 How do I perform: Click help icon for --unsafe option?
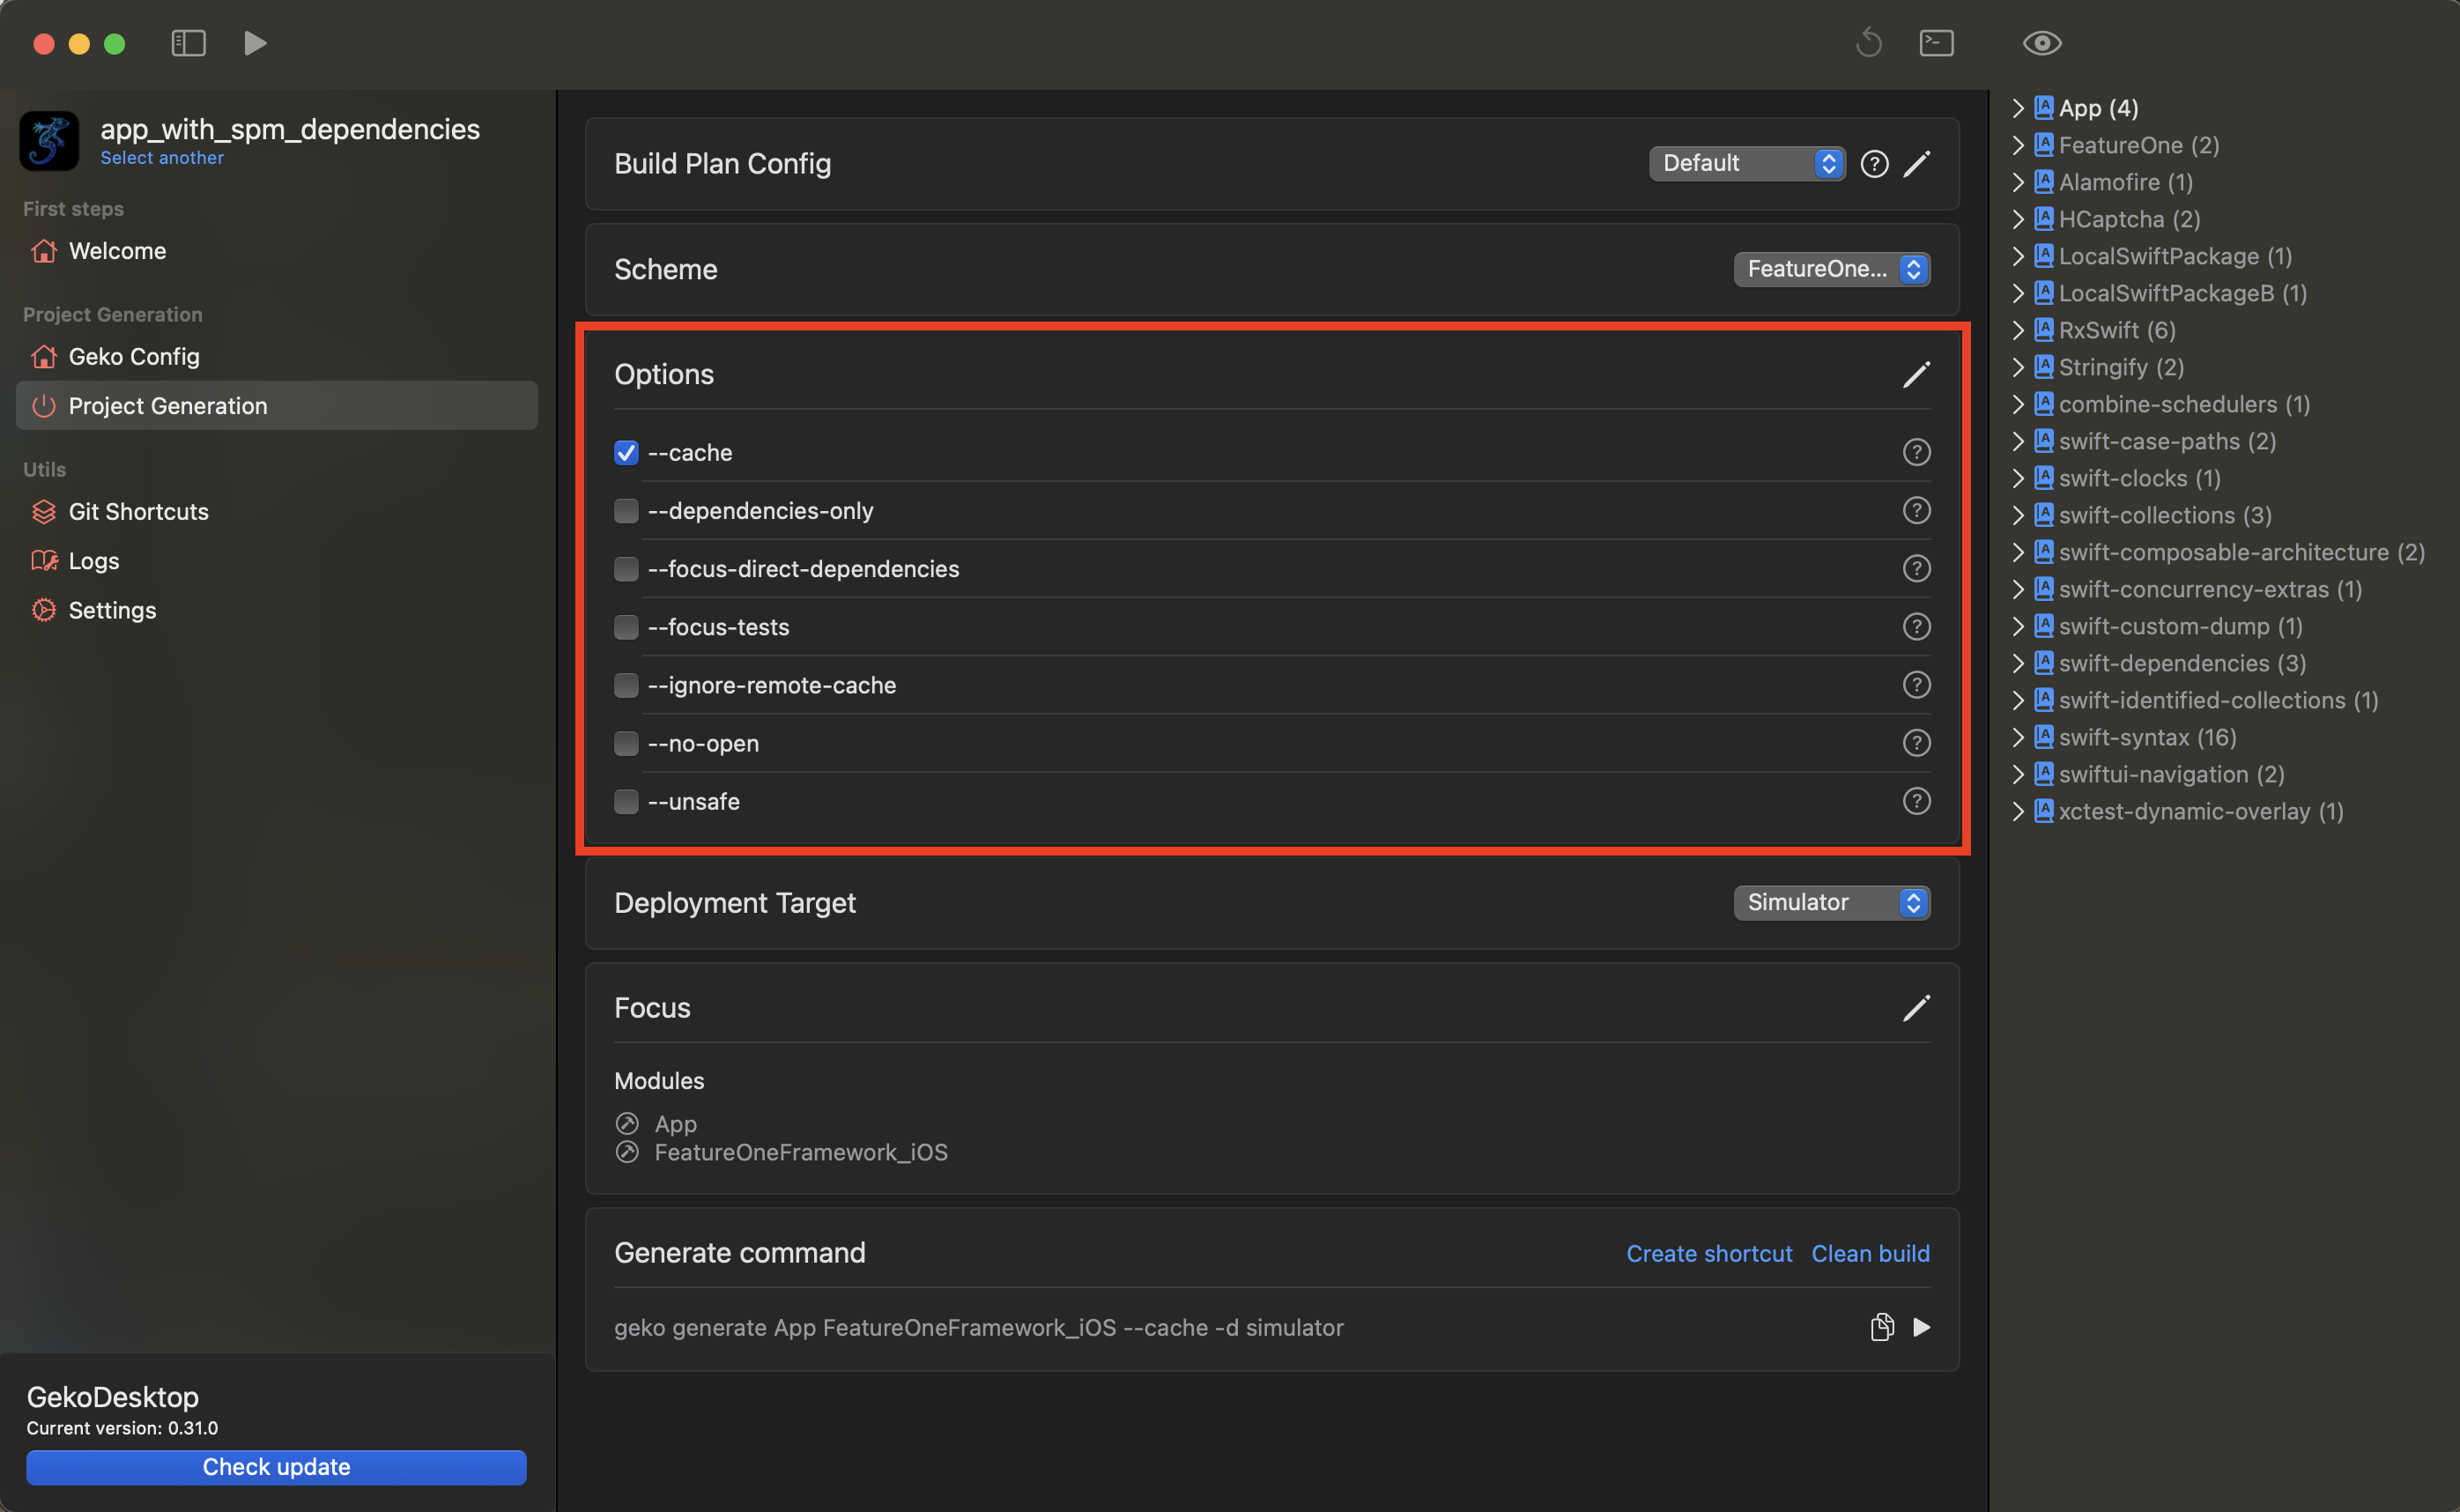tap(1915, 801)
